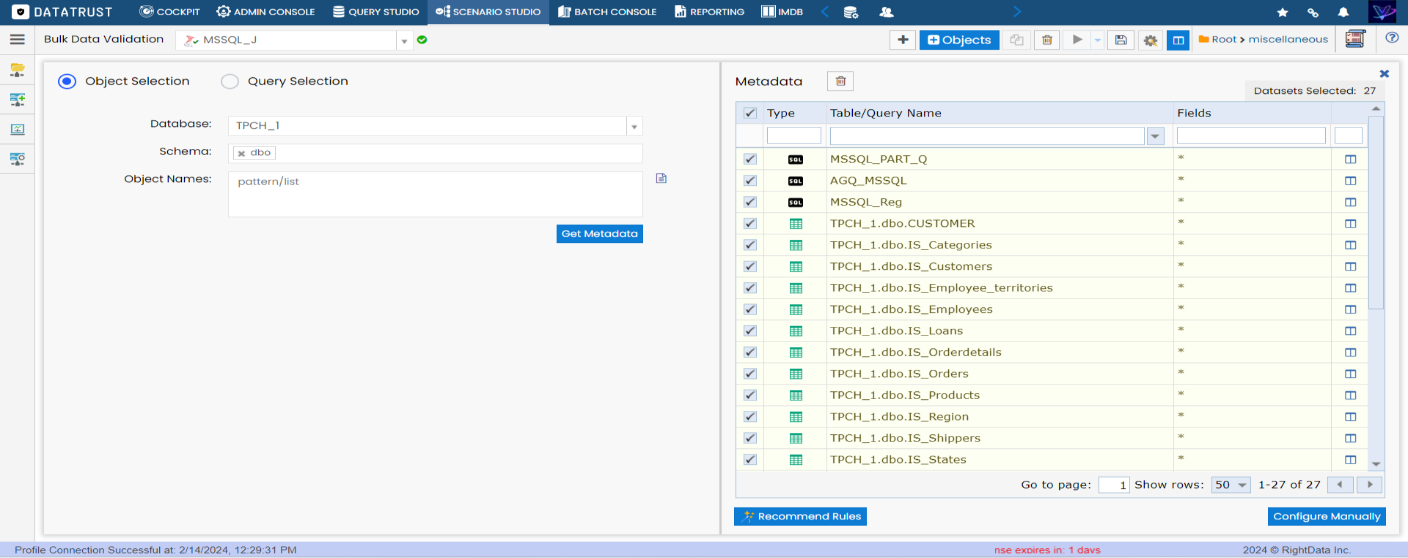1408x558 pixels.
Task: Expand the Database TPCH_1 dropdown
Action: tap(633, 127)
